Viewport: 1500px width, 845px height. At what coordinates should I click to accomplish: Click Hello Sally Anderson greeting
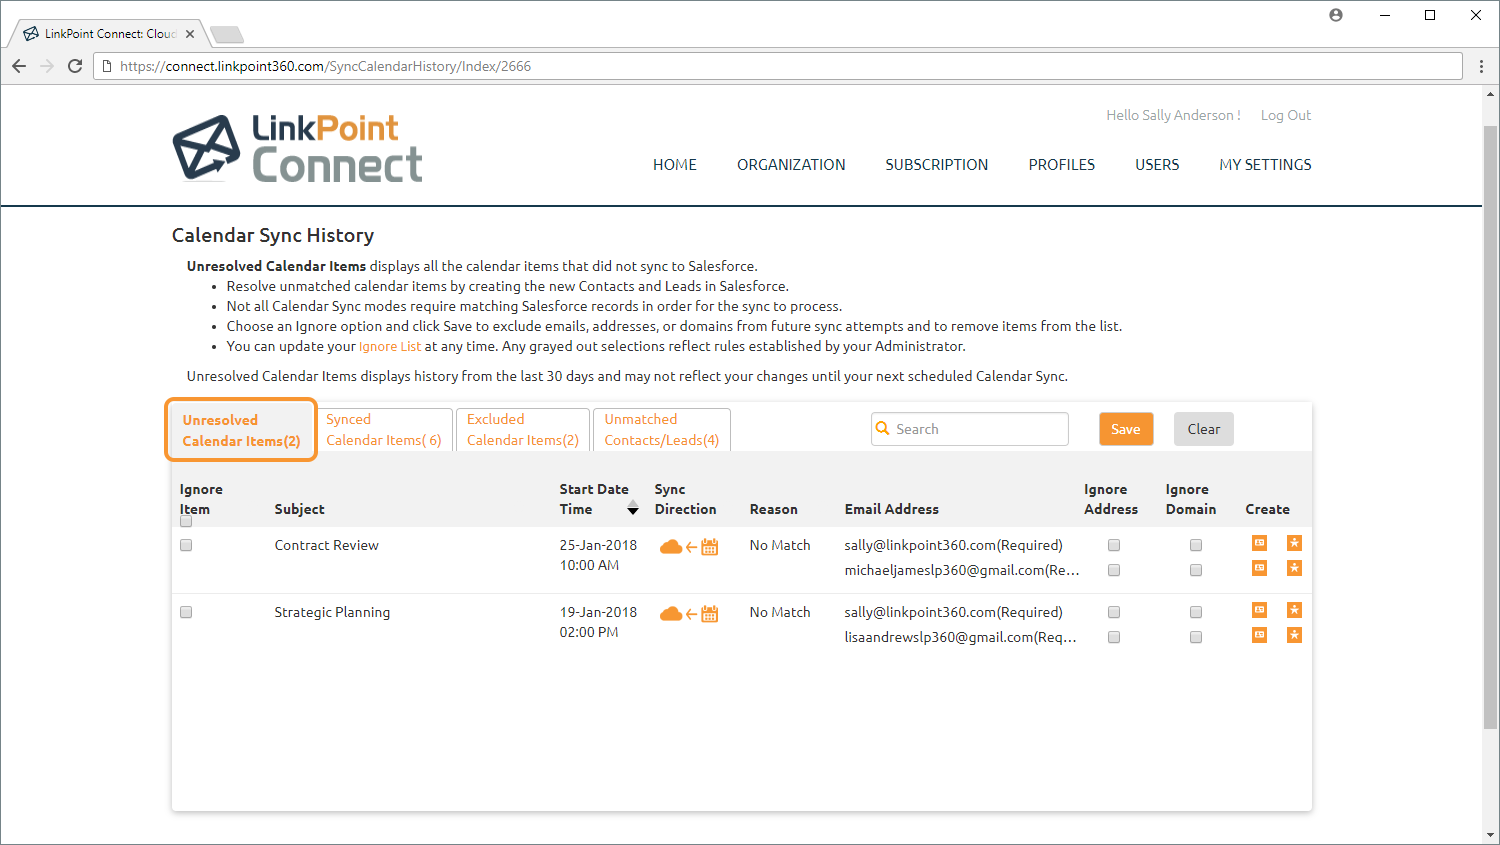[x=1173, y=115]
